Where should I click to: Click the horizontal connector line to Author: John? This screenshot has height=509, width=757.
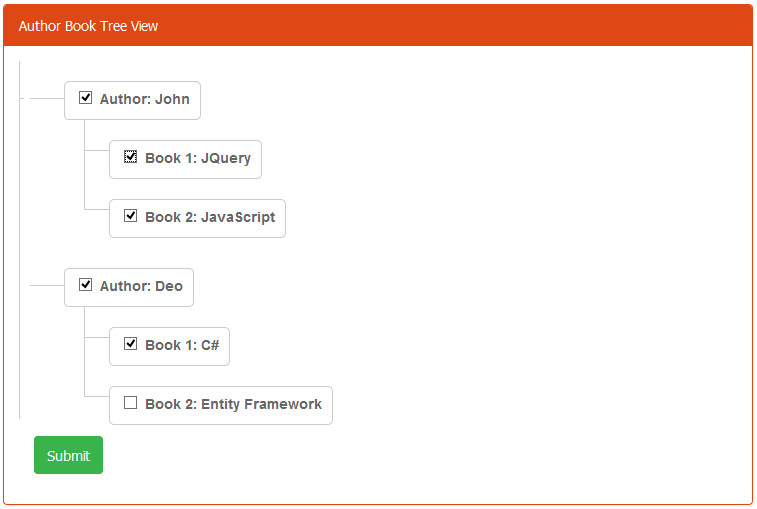pyautogui.click(x=46, y=99)
